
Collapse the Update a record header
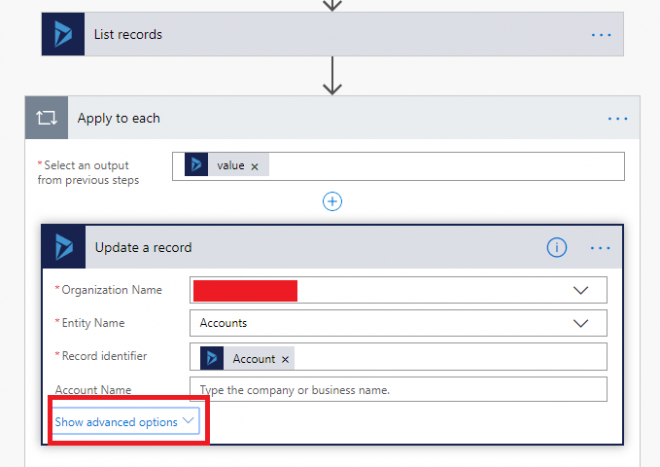coord(333,247)
